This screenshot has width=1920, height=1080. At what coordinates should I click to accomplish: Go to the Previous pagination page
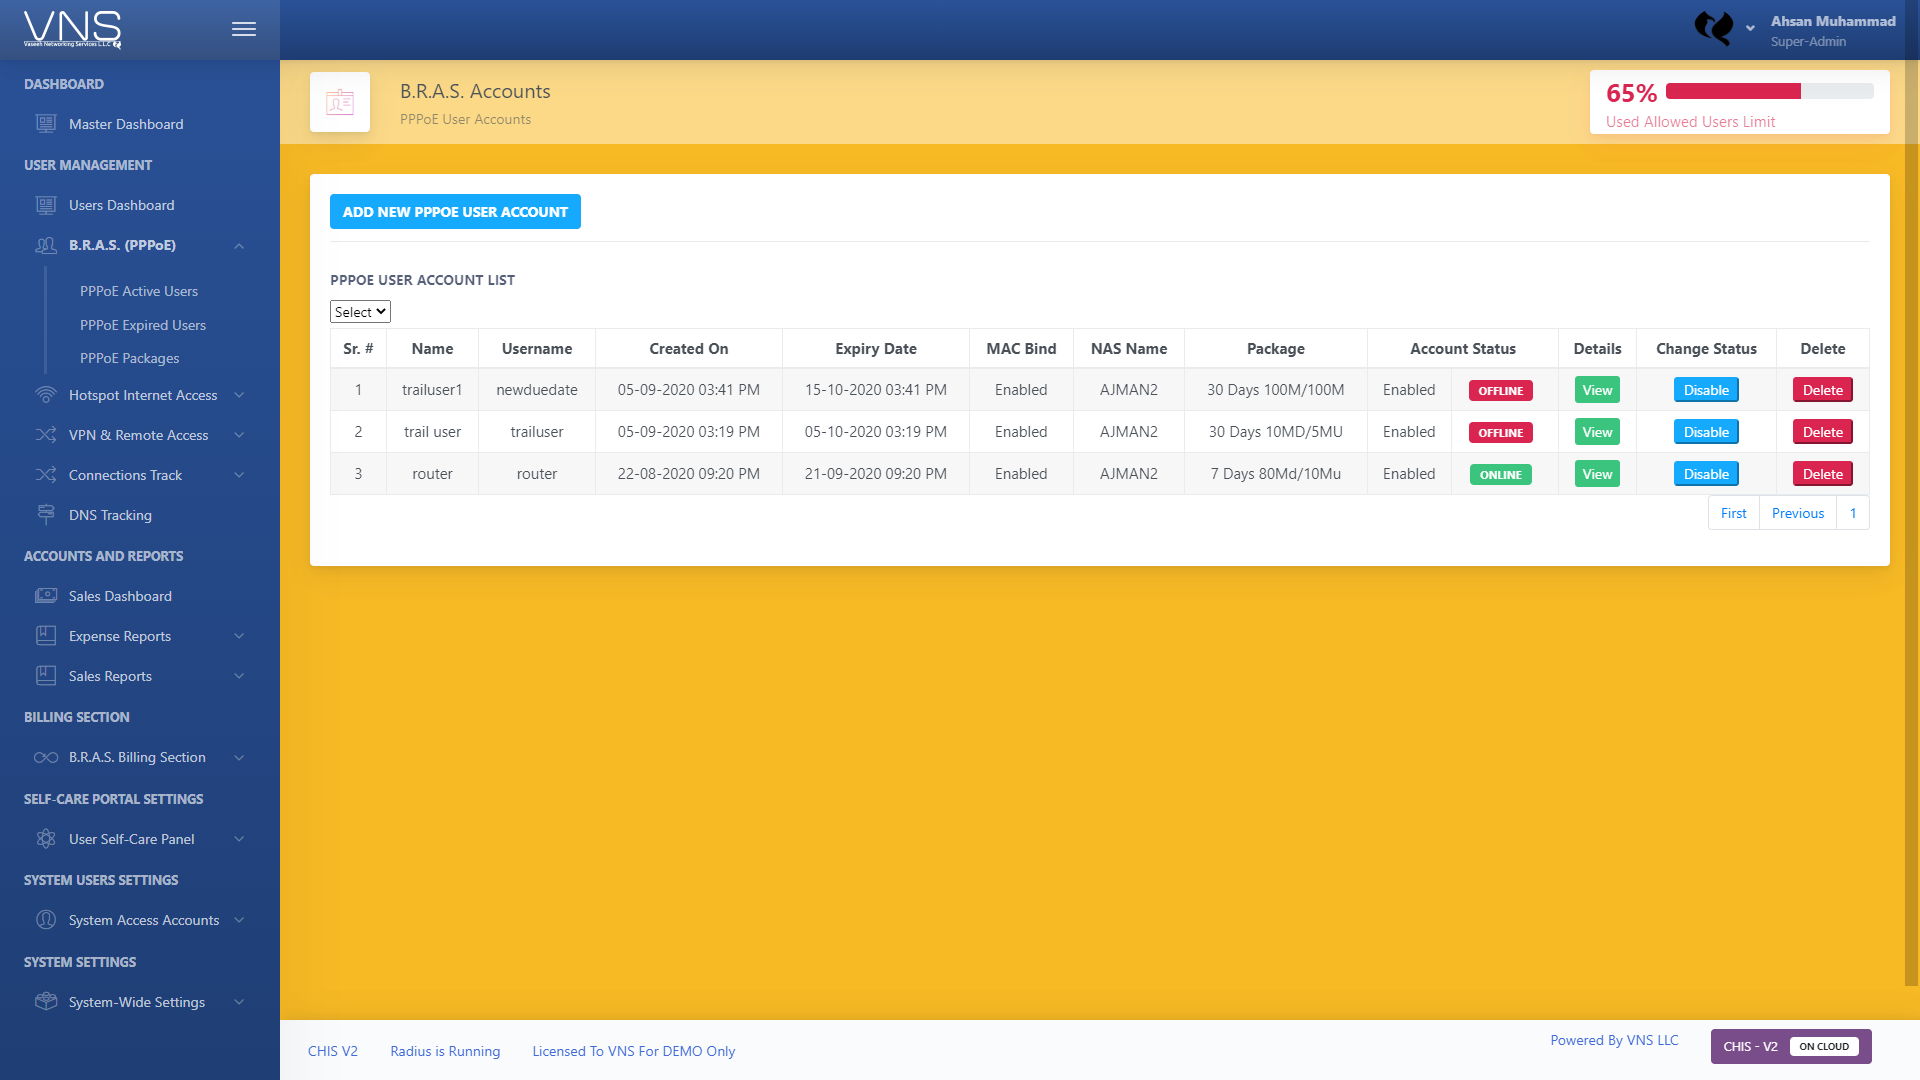point(1797,513)
